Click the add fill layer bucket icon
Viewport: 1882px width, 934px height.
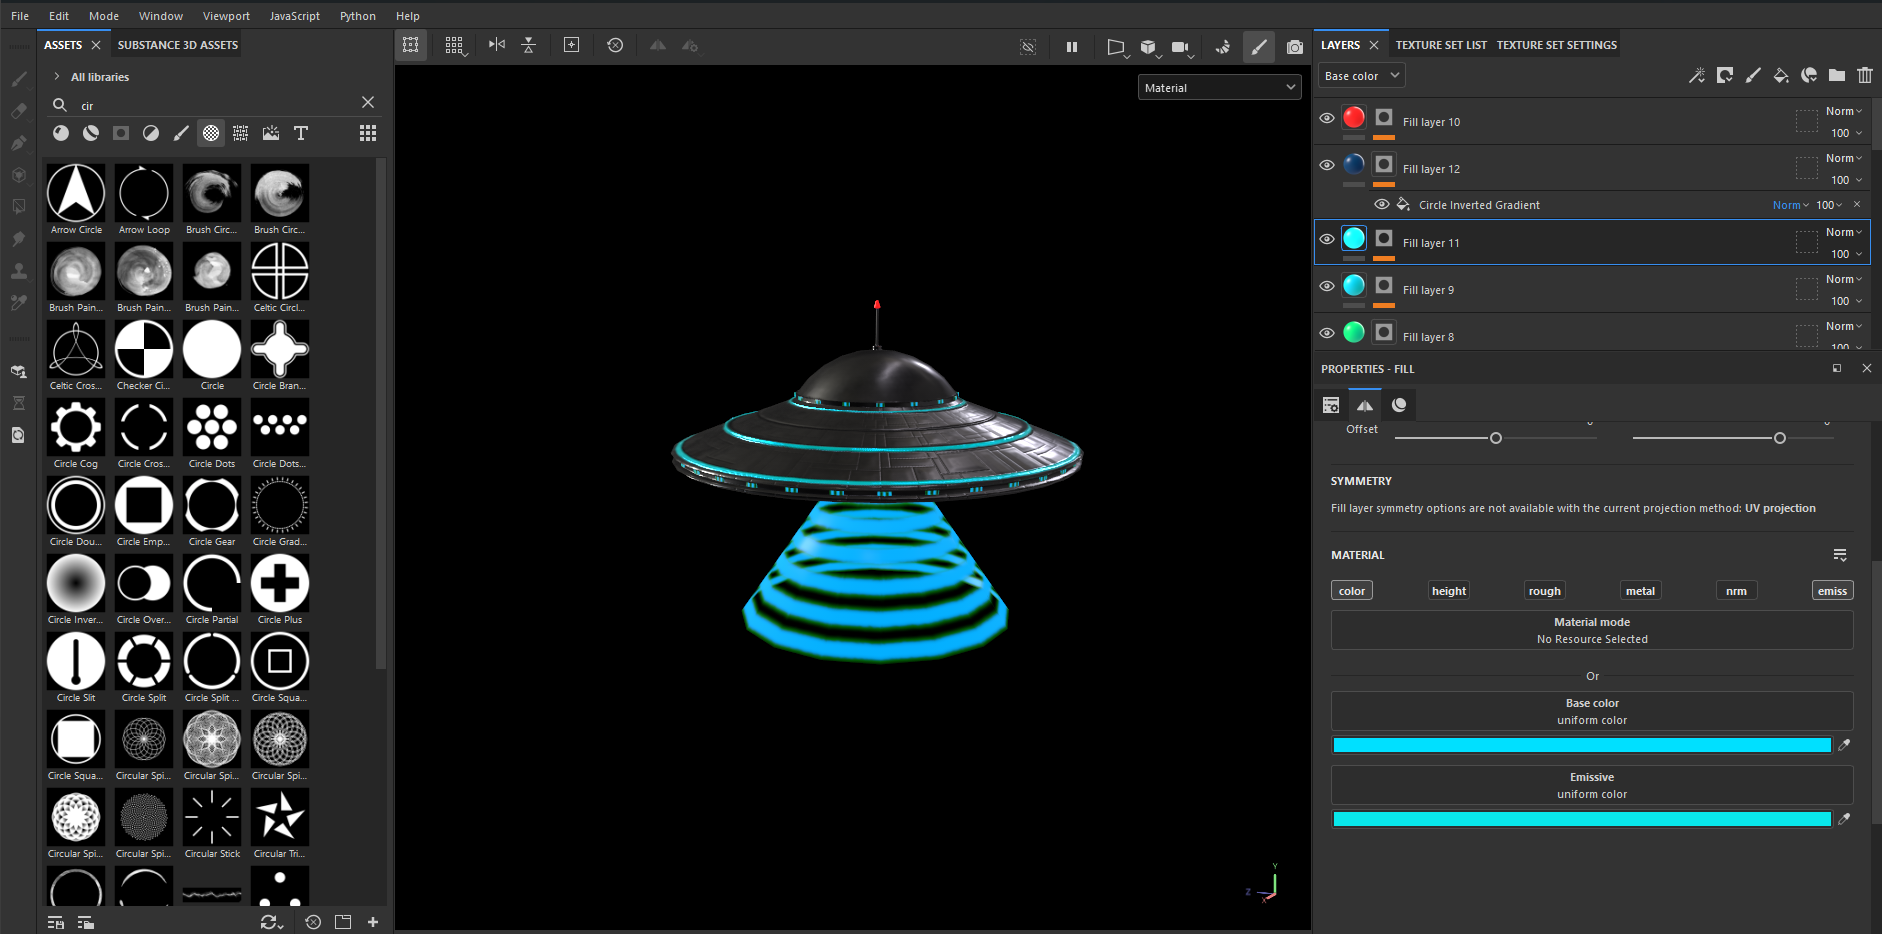point(1781,76)
